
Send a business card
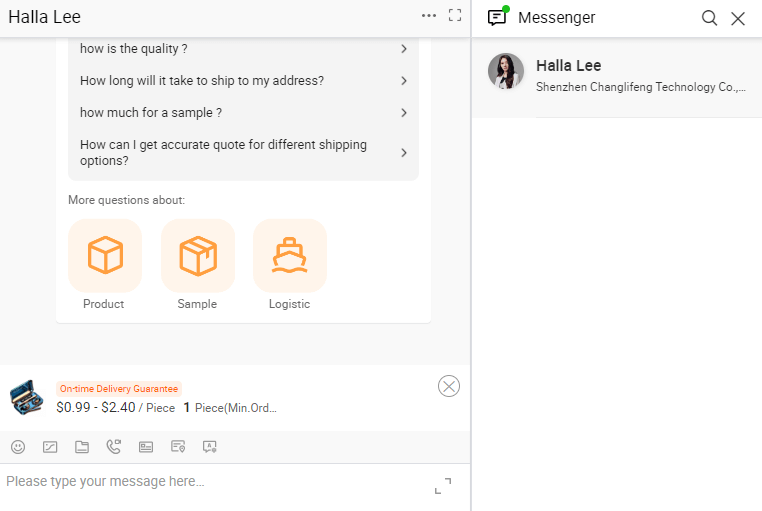(x=146, y=447)
